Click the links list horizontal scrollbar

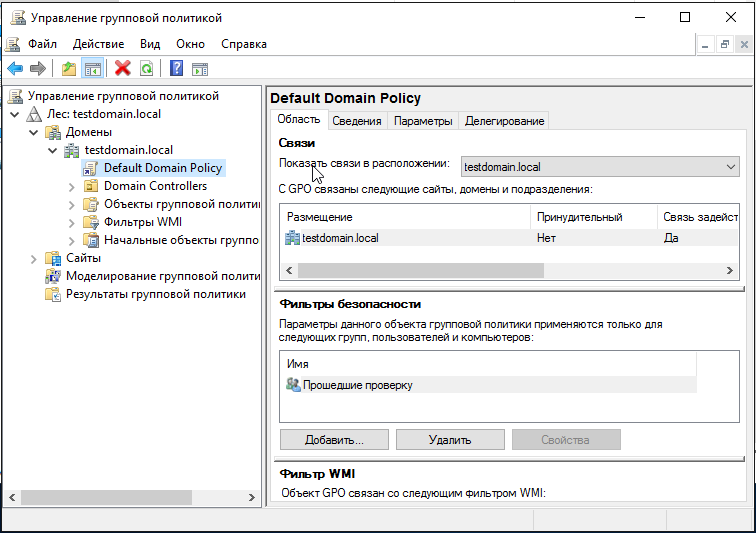click(x=420, y=271)
